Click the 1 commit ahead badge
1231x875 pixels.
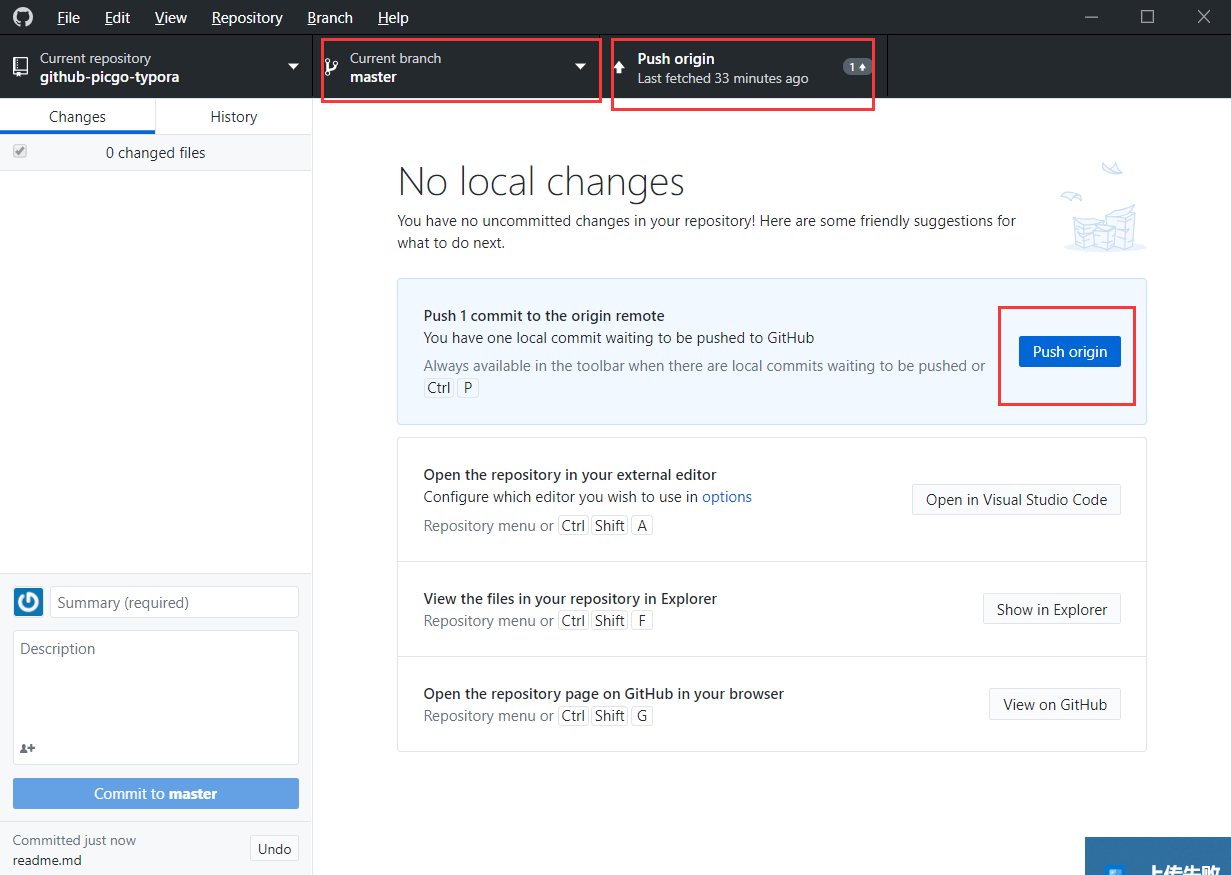tap(857, 67)
